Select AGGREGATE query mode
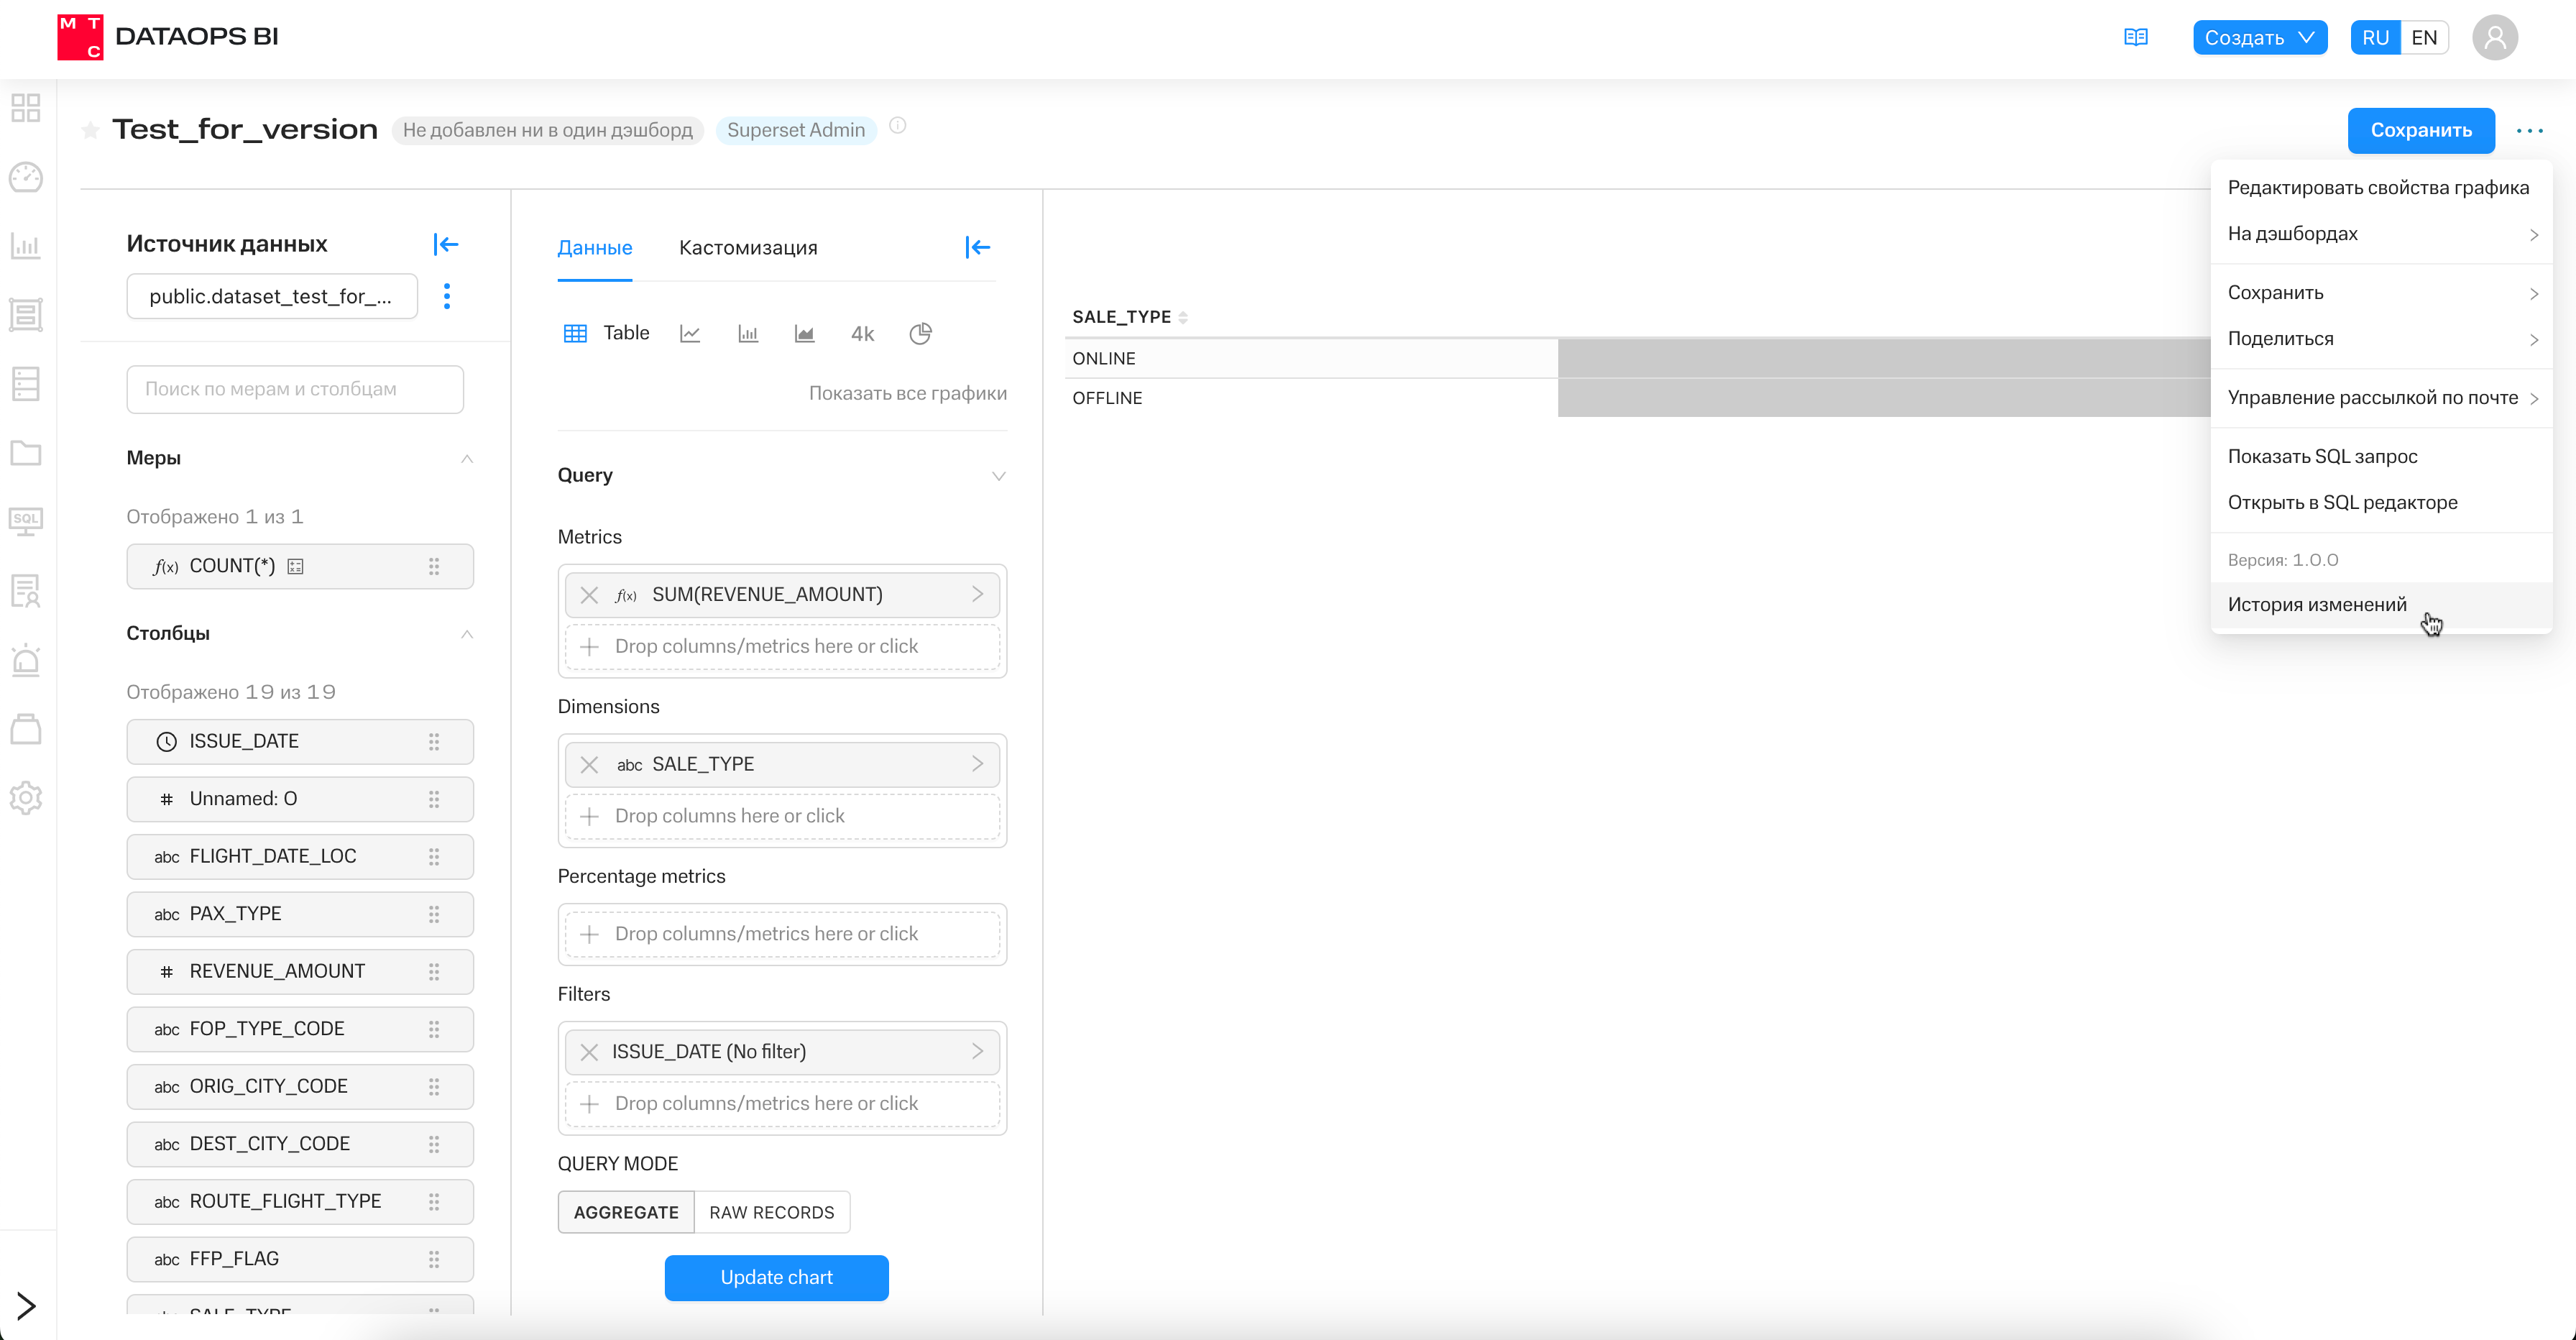This screenshot has height=1340, width=2576. click(626, 1212)
